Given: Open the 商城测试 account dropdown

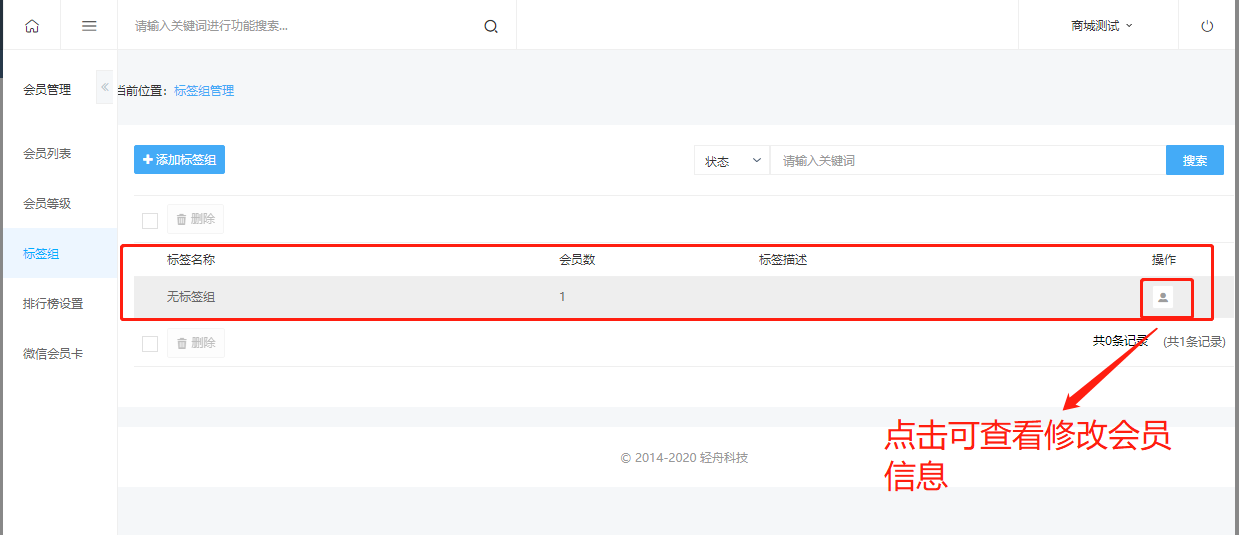Looking at the screenshot, I should pyautogui.click(x=1102, y=26).
